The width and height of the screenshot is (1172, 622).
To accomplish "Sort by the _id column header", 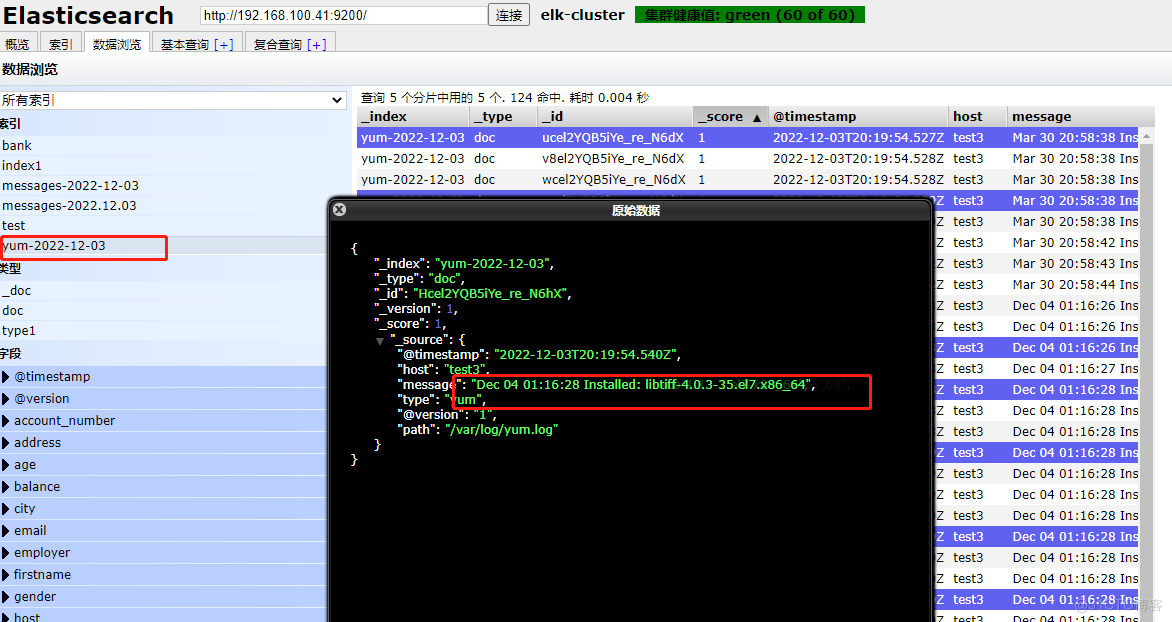I will point(616,117).
